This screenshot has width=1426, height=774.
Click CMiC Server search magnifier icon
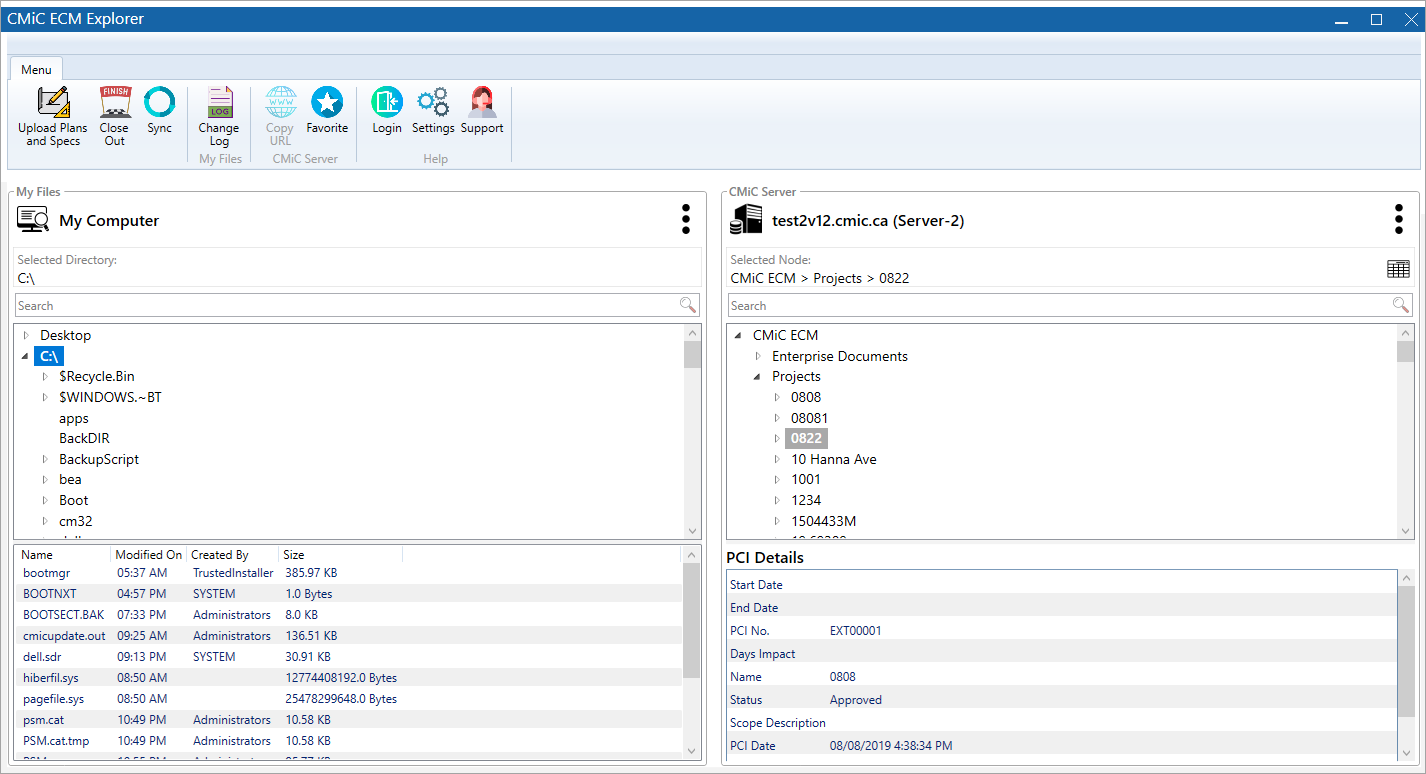[x=1401, y=305]
